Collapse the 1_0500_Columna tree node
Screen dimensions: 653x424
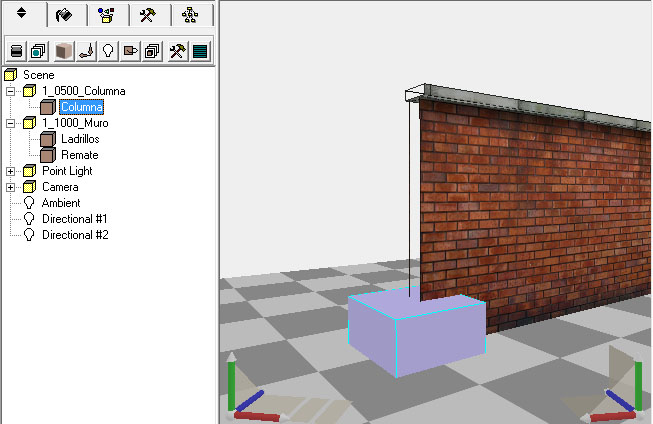click(11, 91)
